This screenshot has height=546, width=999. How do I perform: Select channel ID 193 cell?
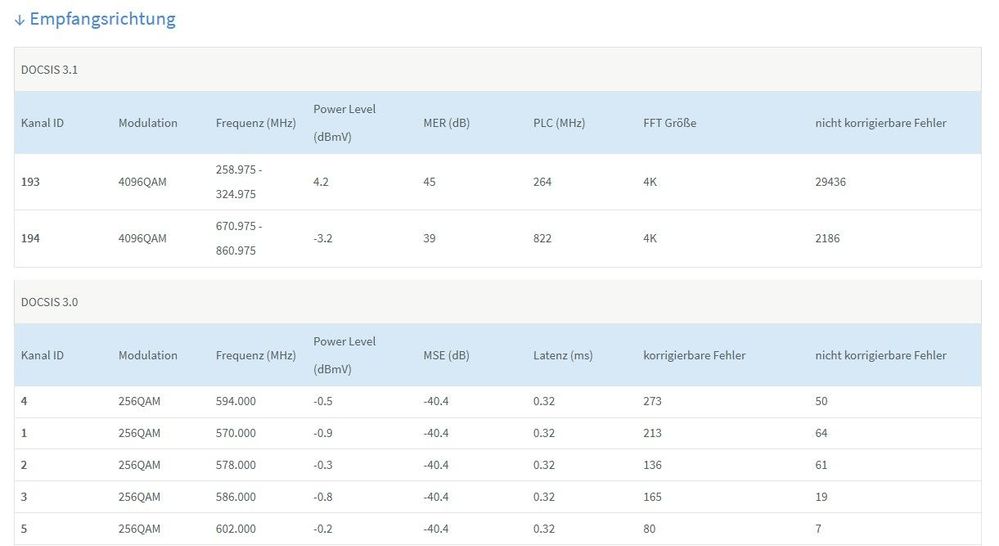tap(31, 182)
